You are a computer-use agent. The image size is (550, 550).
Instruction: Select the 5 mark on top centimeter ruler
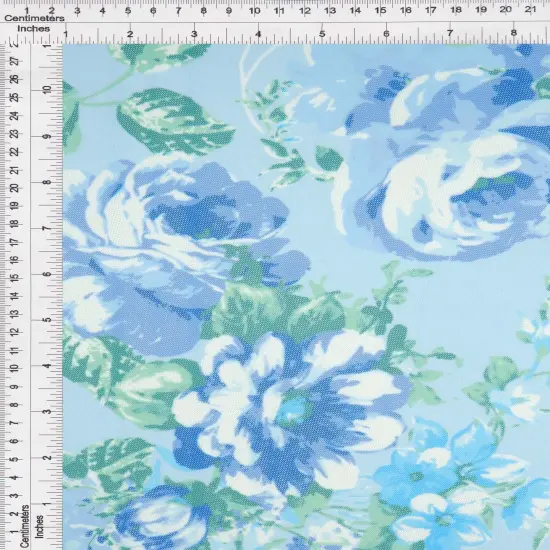point(128,11)
